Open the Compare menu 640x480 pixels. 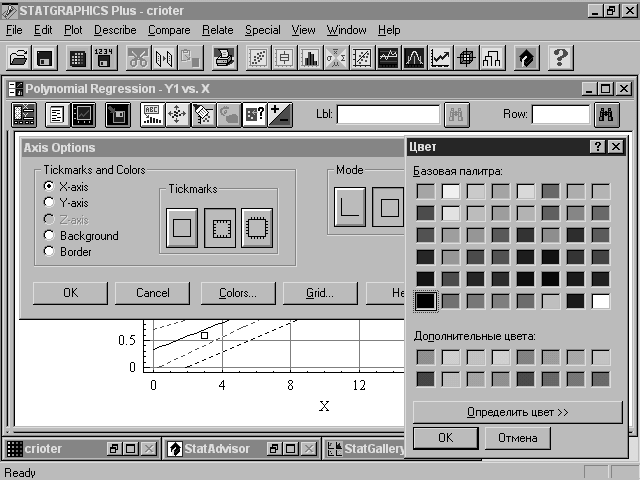(x=169, y=30)
